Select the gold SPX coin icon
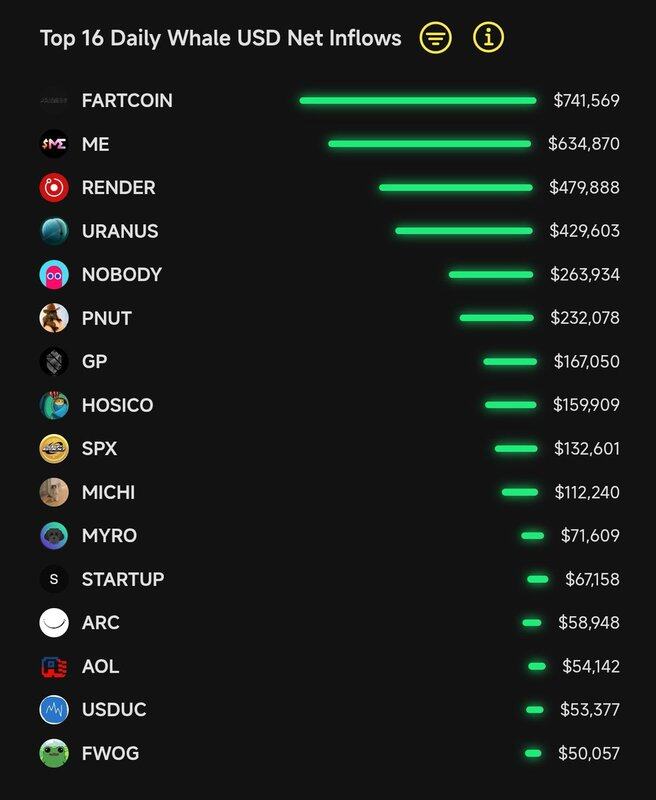656x800 pixels. pos(54,449)
